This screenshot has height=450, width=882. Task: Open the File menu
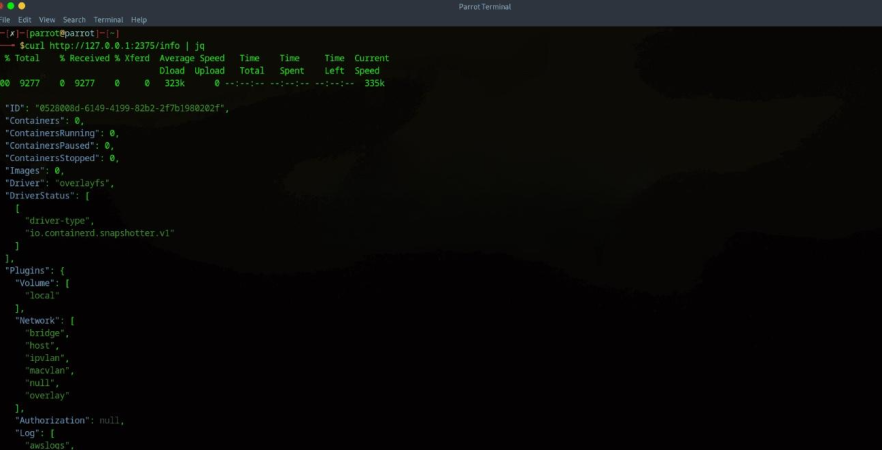(x=4, y=19)
